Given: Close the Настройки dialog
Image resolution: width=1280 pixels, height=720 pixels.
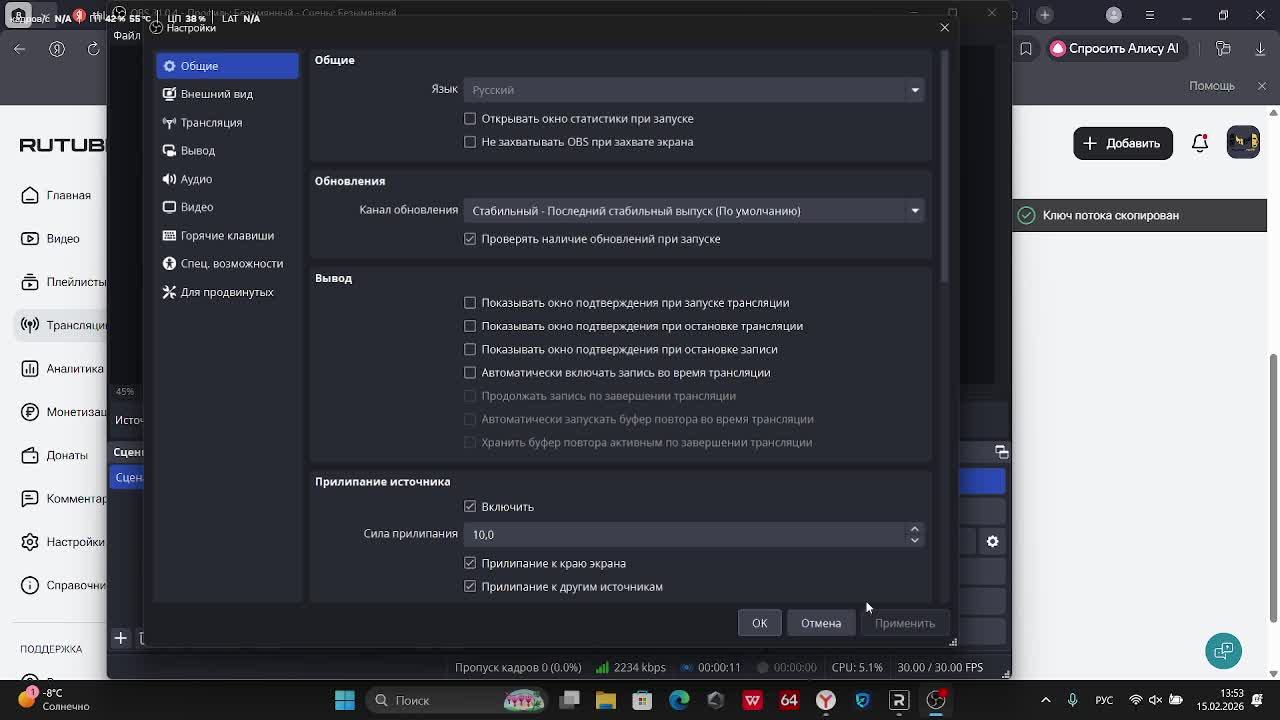Looking at the screenshot, I should coord(944,27).
